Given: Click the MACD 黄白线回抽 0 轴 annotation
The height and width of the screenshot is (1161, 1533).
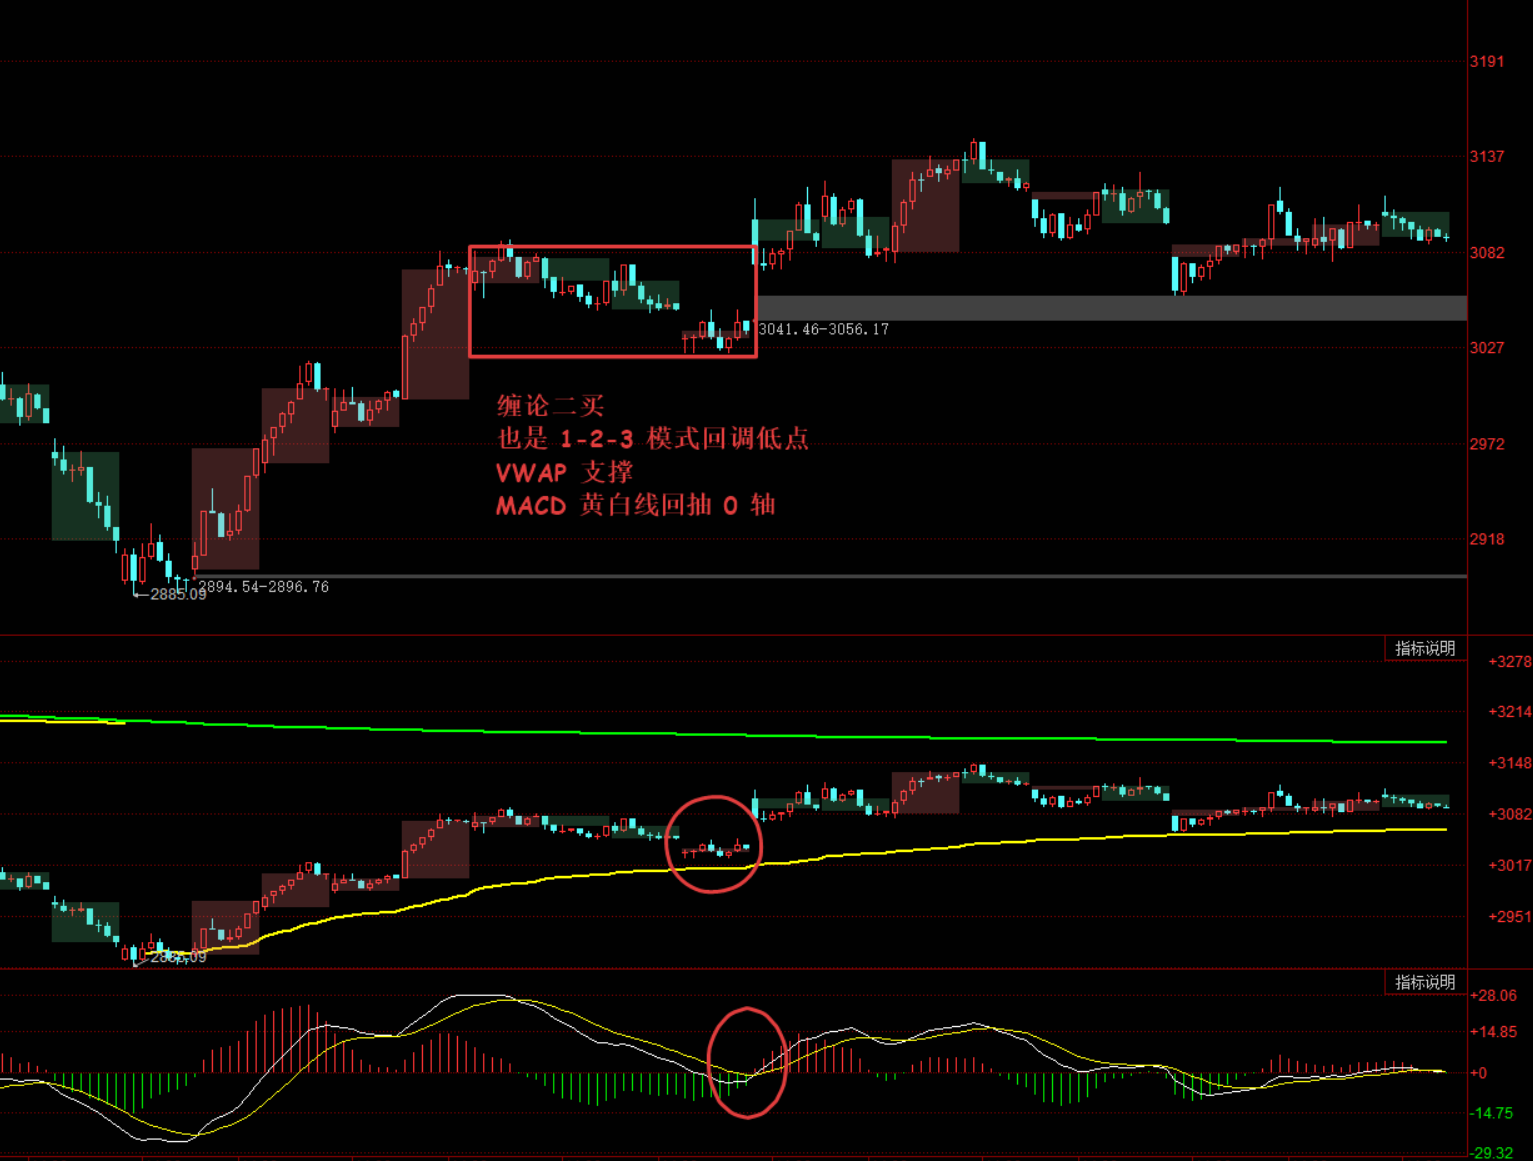Looking at the screenshot, I should pyautogui.click(x=635, y=505).
